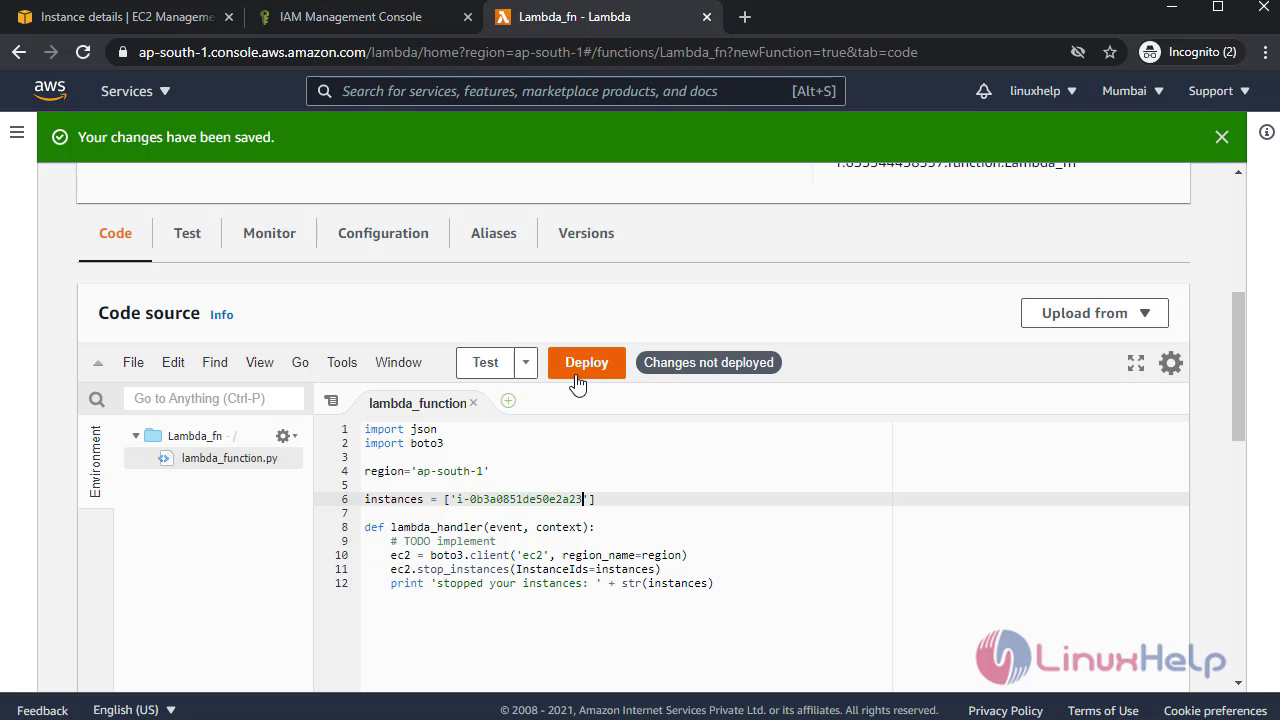The height and width of the screenshot is (720, 1280).
Task: Click the AWS services search field
Action: pos(576,91)
